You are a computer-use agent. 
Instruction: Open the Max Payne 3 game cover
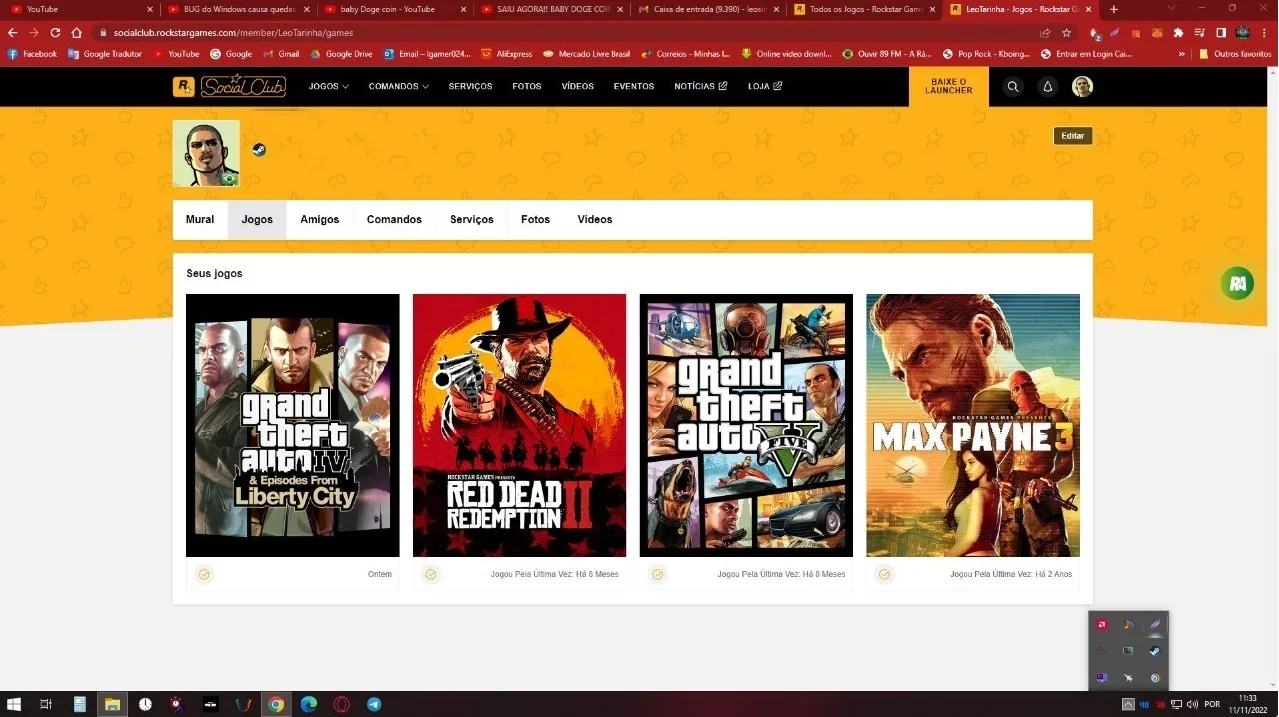[973, 425]
